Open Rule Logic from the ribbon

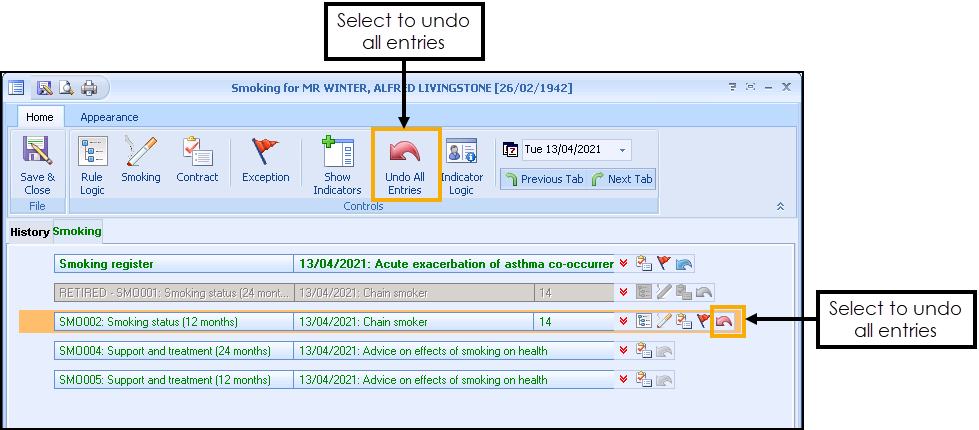click(x=92, y=165)
